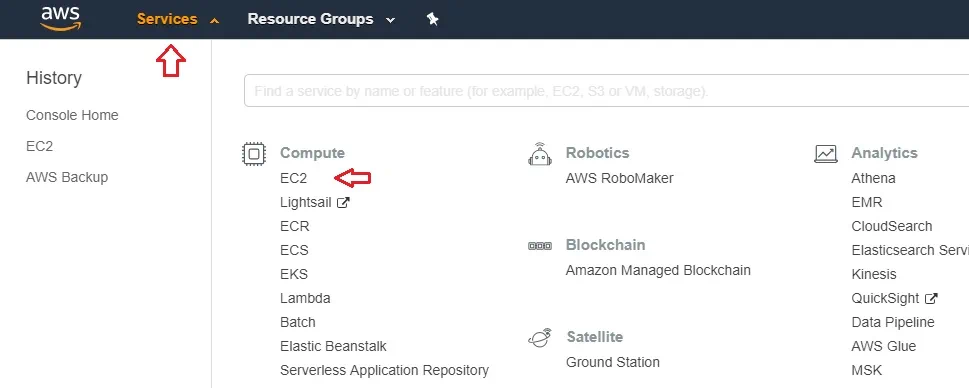
Task: Click external link icon beside Lightsail
Action: tap(343, 202)
